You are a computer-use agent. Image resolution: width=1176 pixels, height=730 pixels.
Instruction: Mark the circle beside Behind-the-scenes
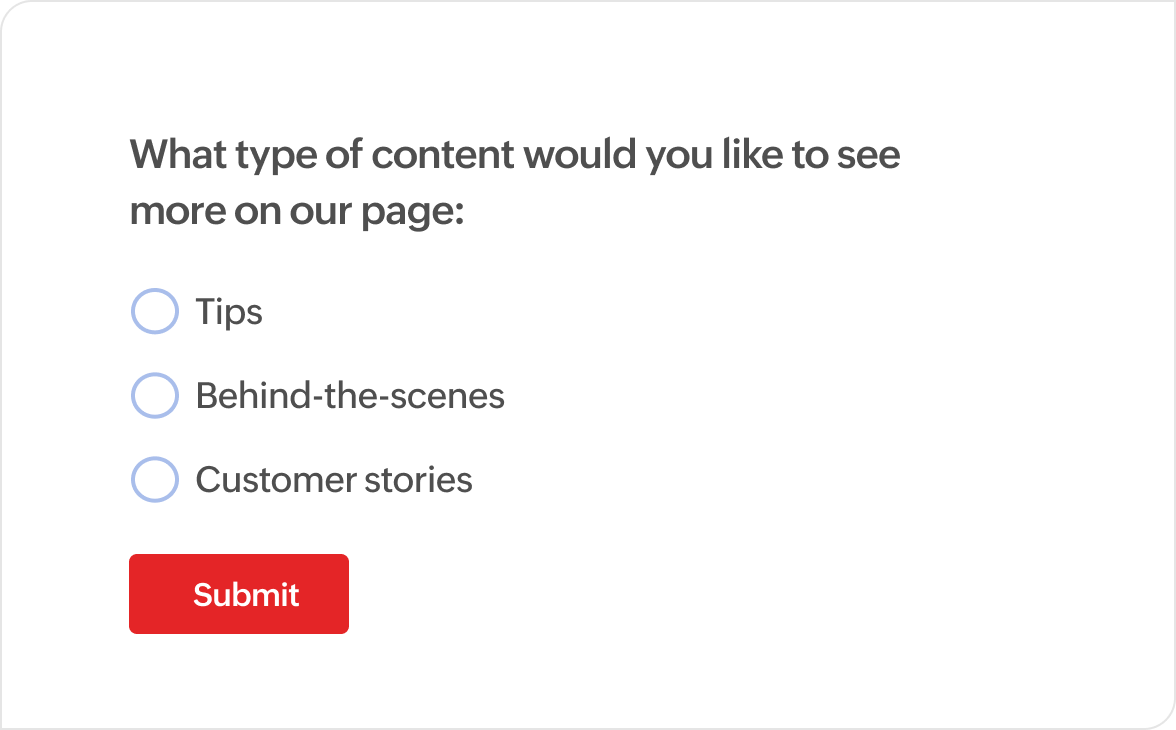coord(154,395)
